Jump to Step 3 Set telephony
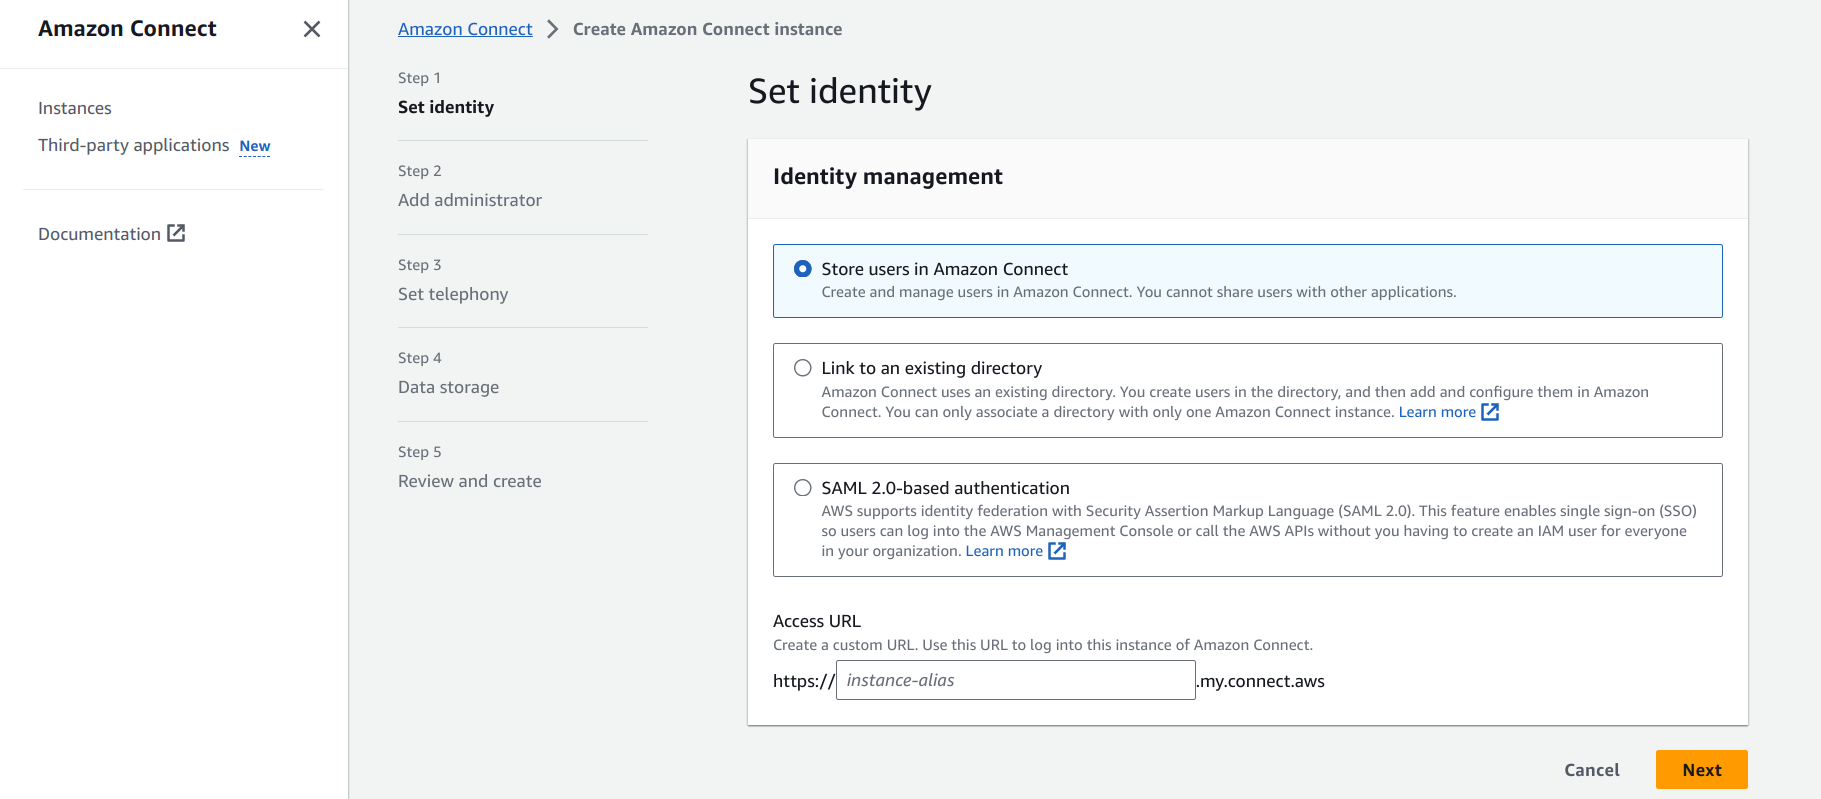Image resolution: width=1821 pixels, height=799 pixels. click(x=453, y=294)
